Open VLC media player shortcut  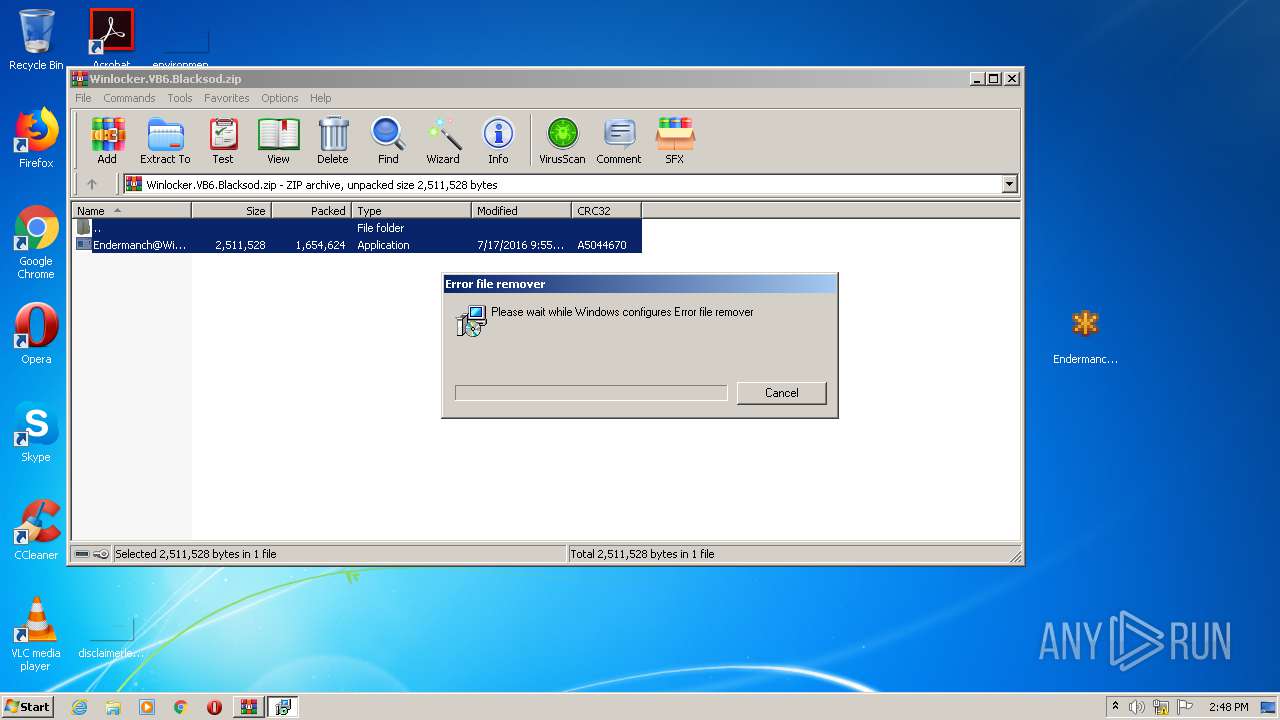[36, 634]
